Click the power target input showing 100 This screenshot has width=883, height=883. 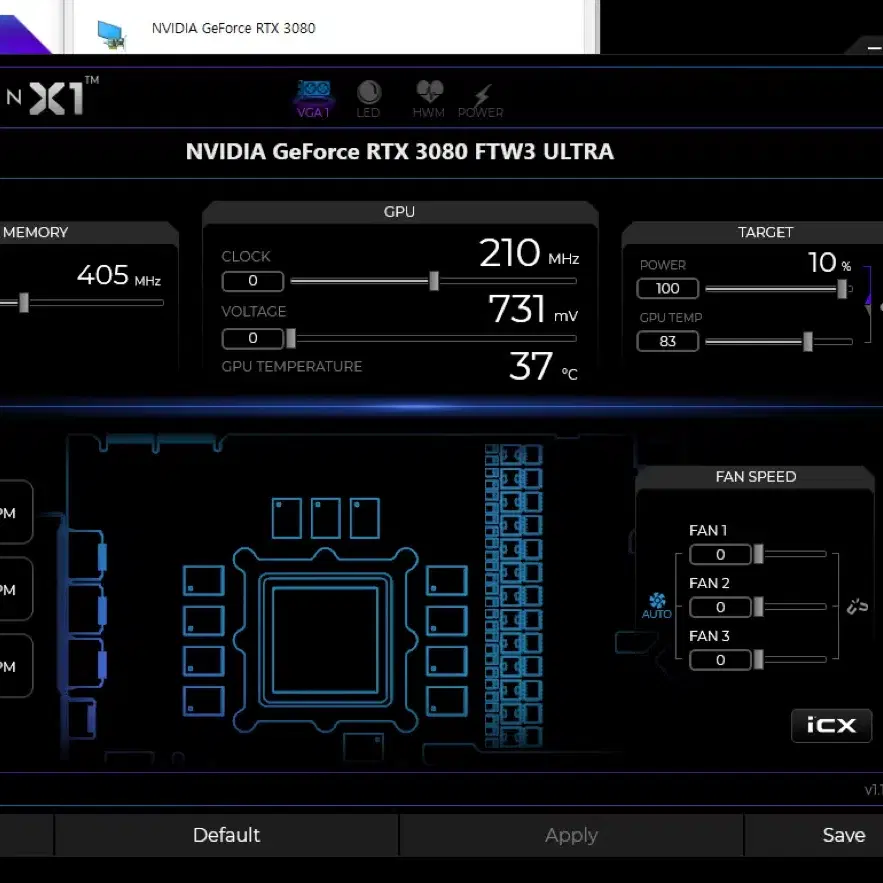(667, 288)
